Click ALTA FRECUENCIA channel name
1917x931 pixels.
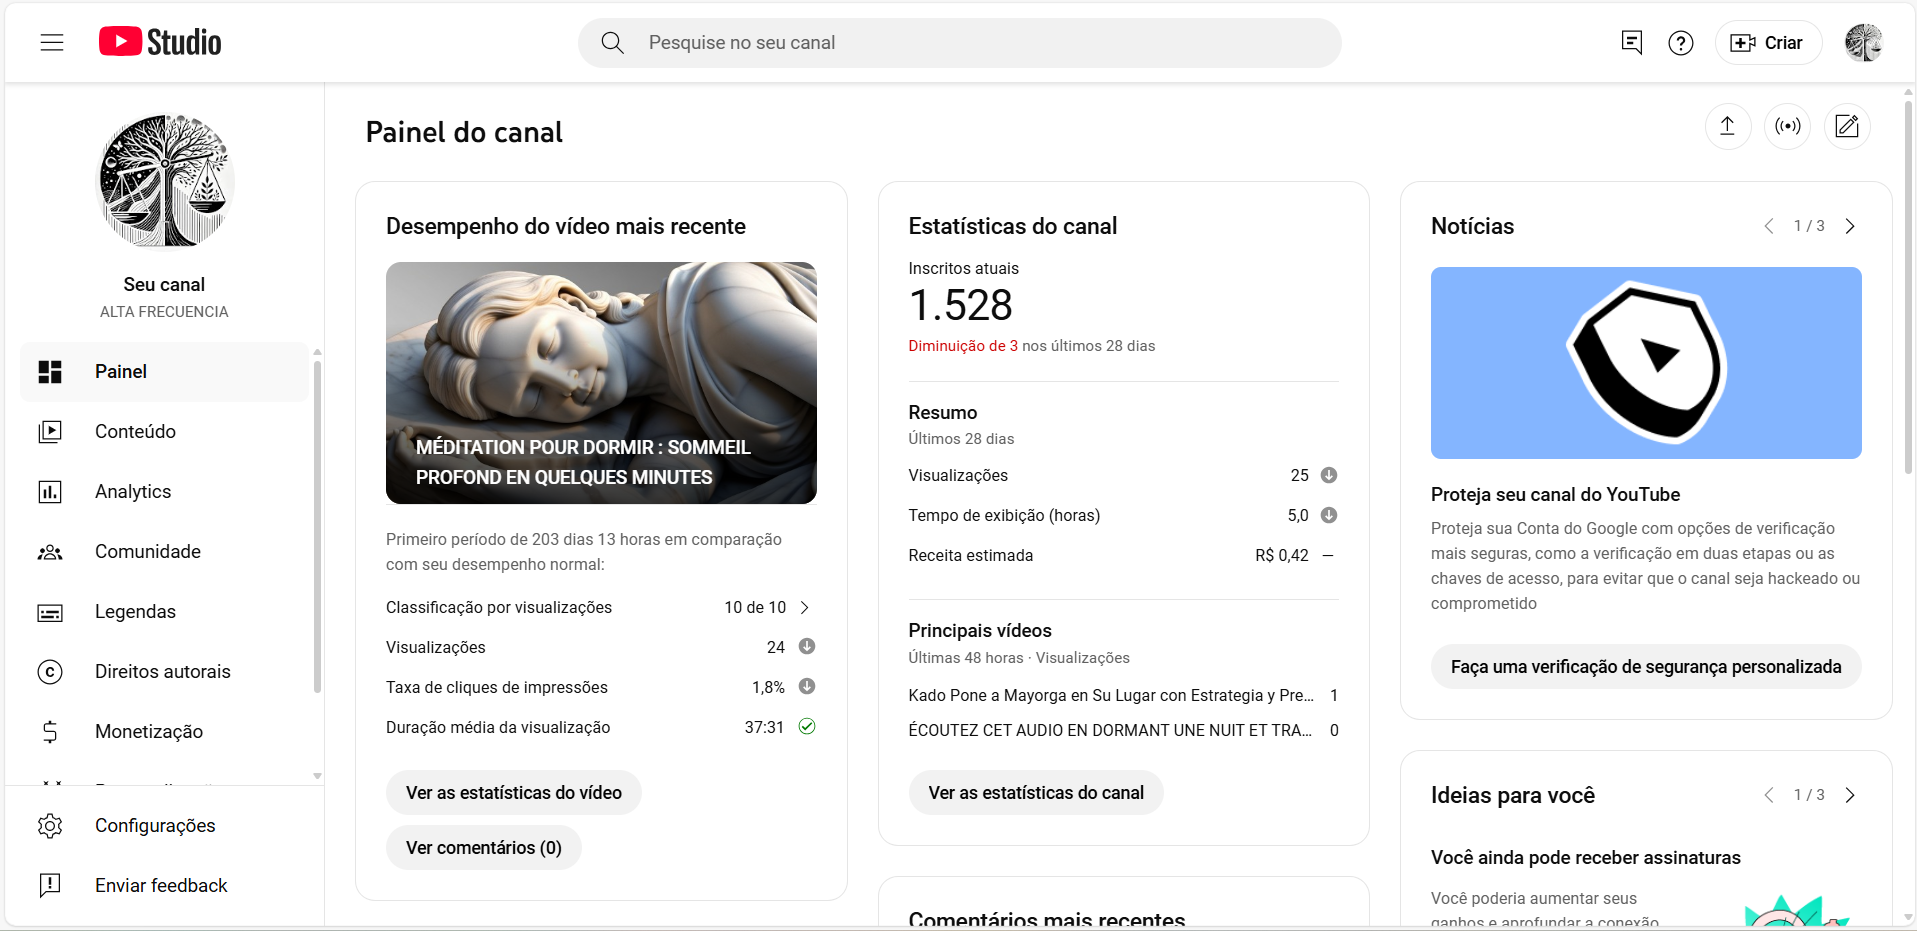[x=164, y=312]
